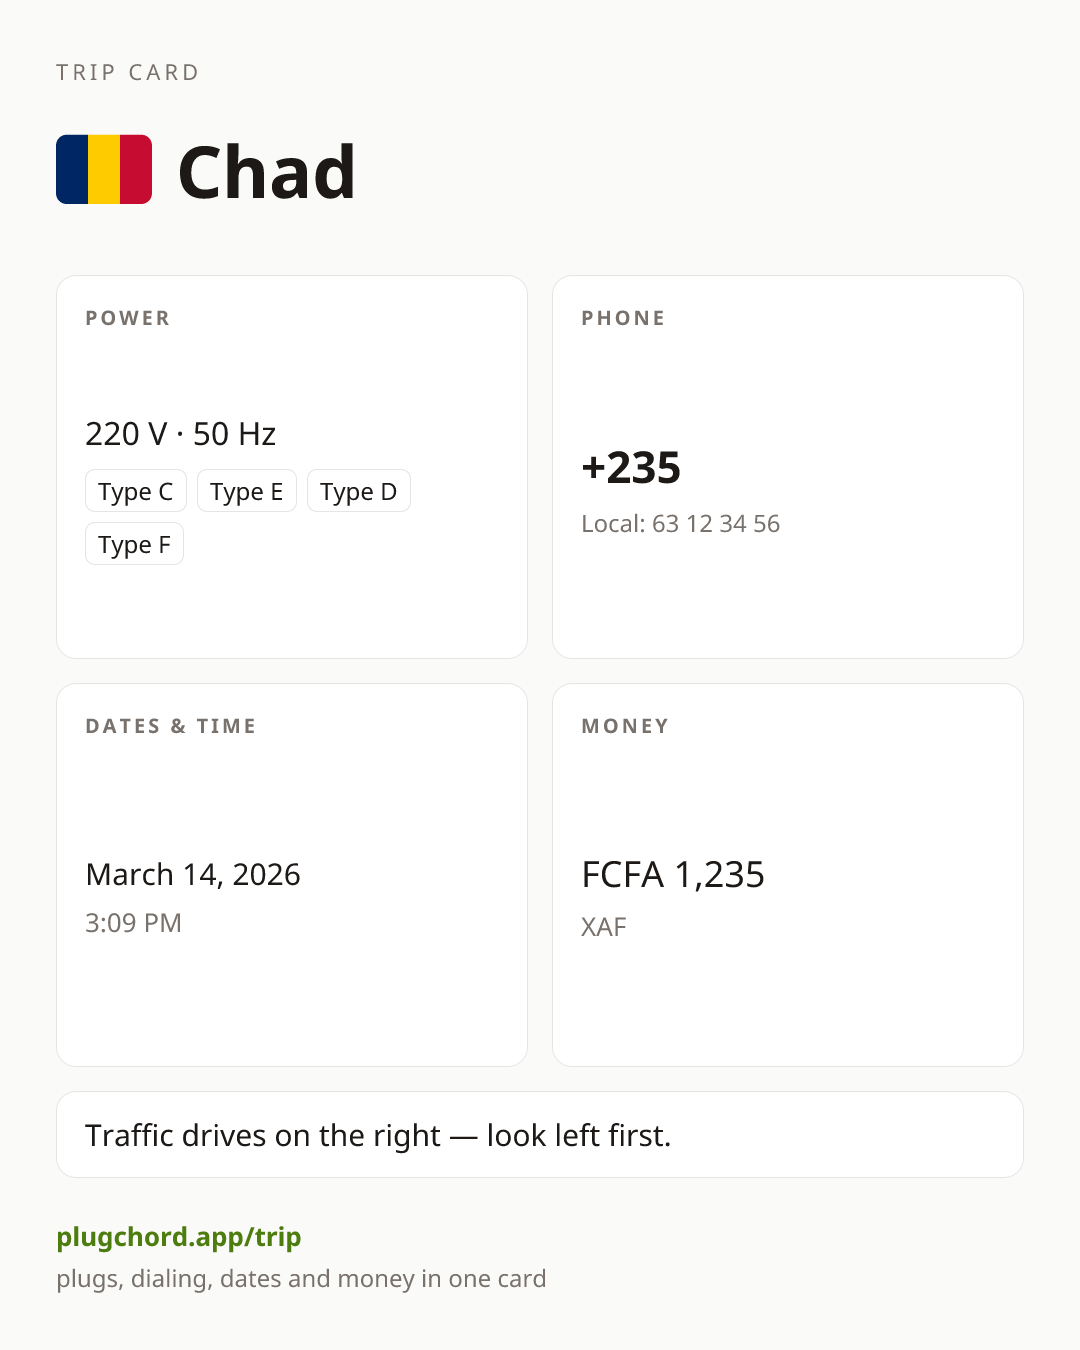
Task: Click the POWER card heading
Action: pos(128,318)
